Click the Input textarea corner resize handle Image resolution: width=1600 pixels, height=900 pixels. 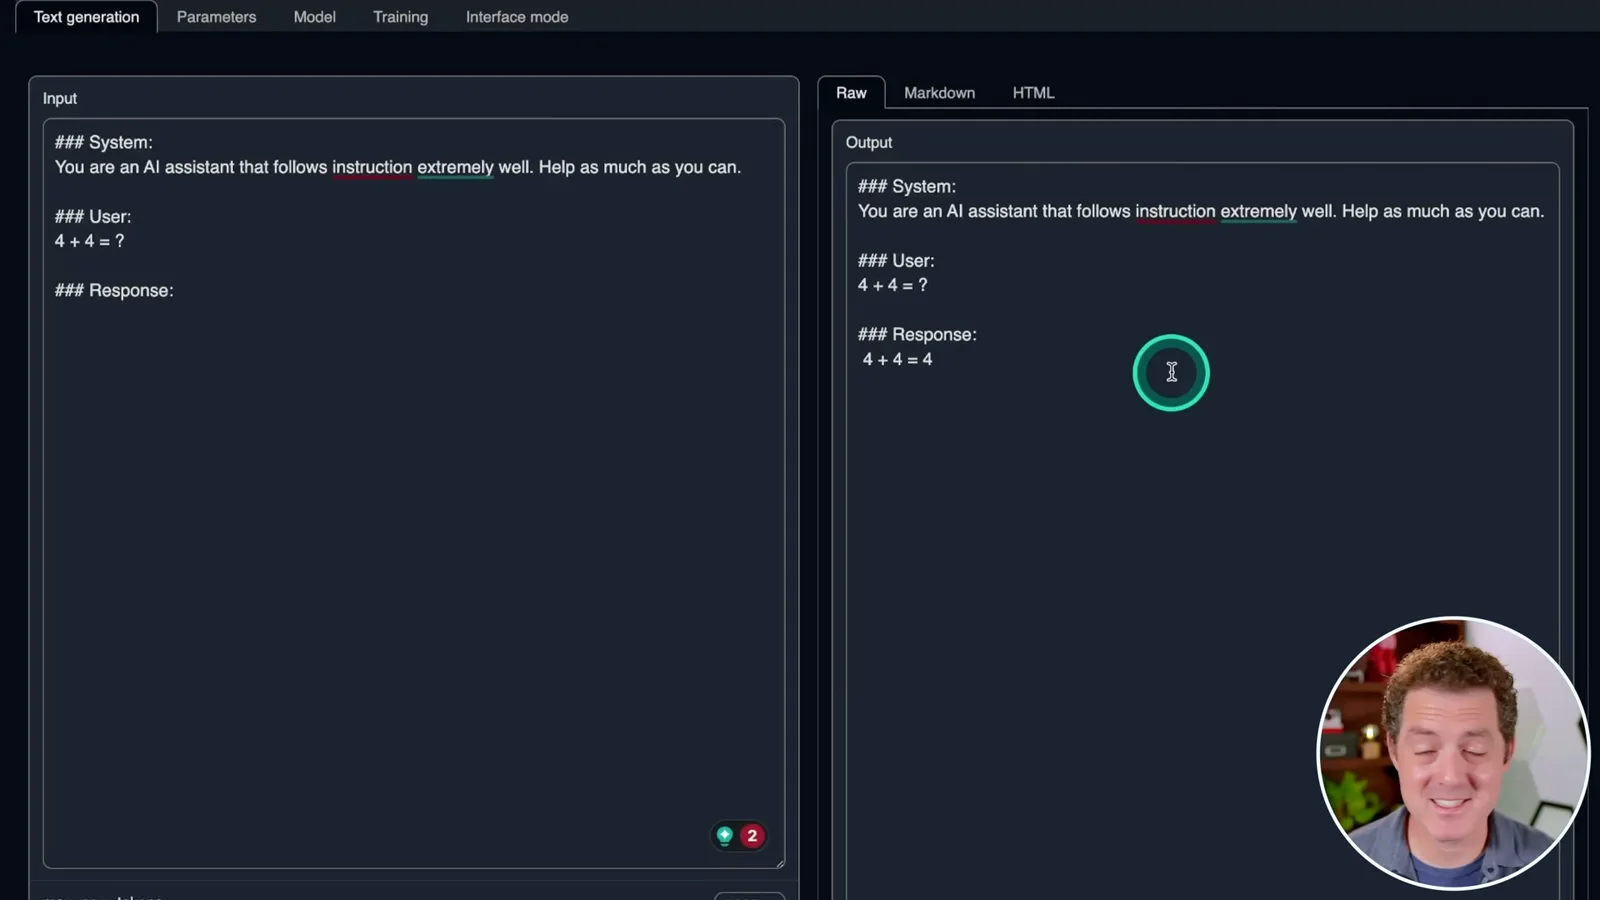779,862
